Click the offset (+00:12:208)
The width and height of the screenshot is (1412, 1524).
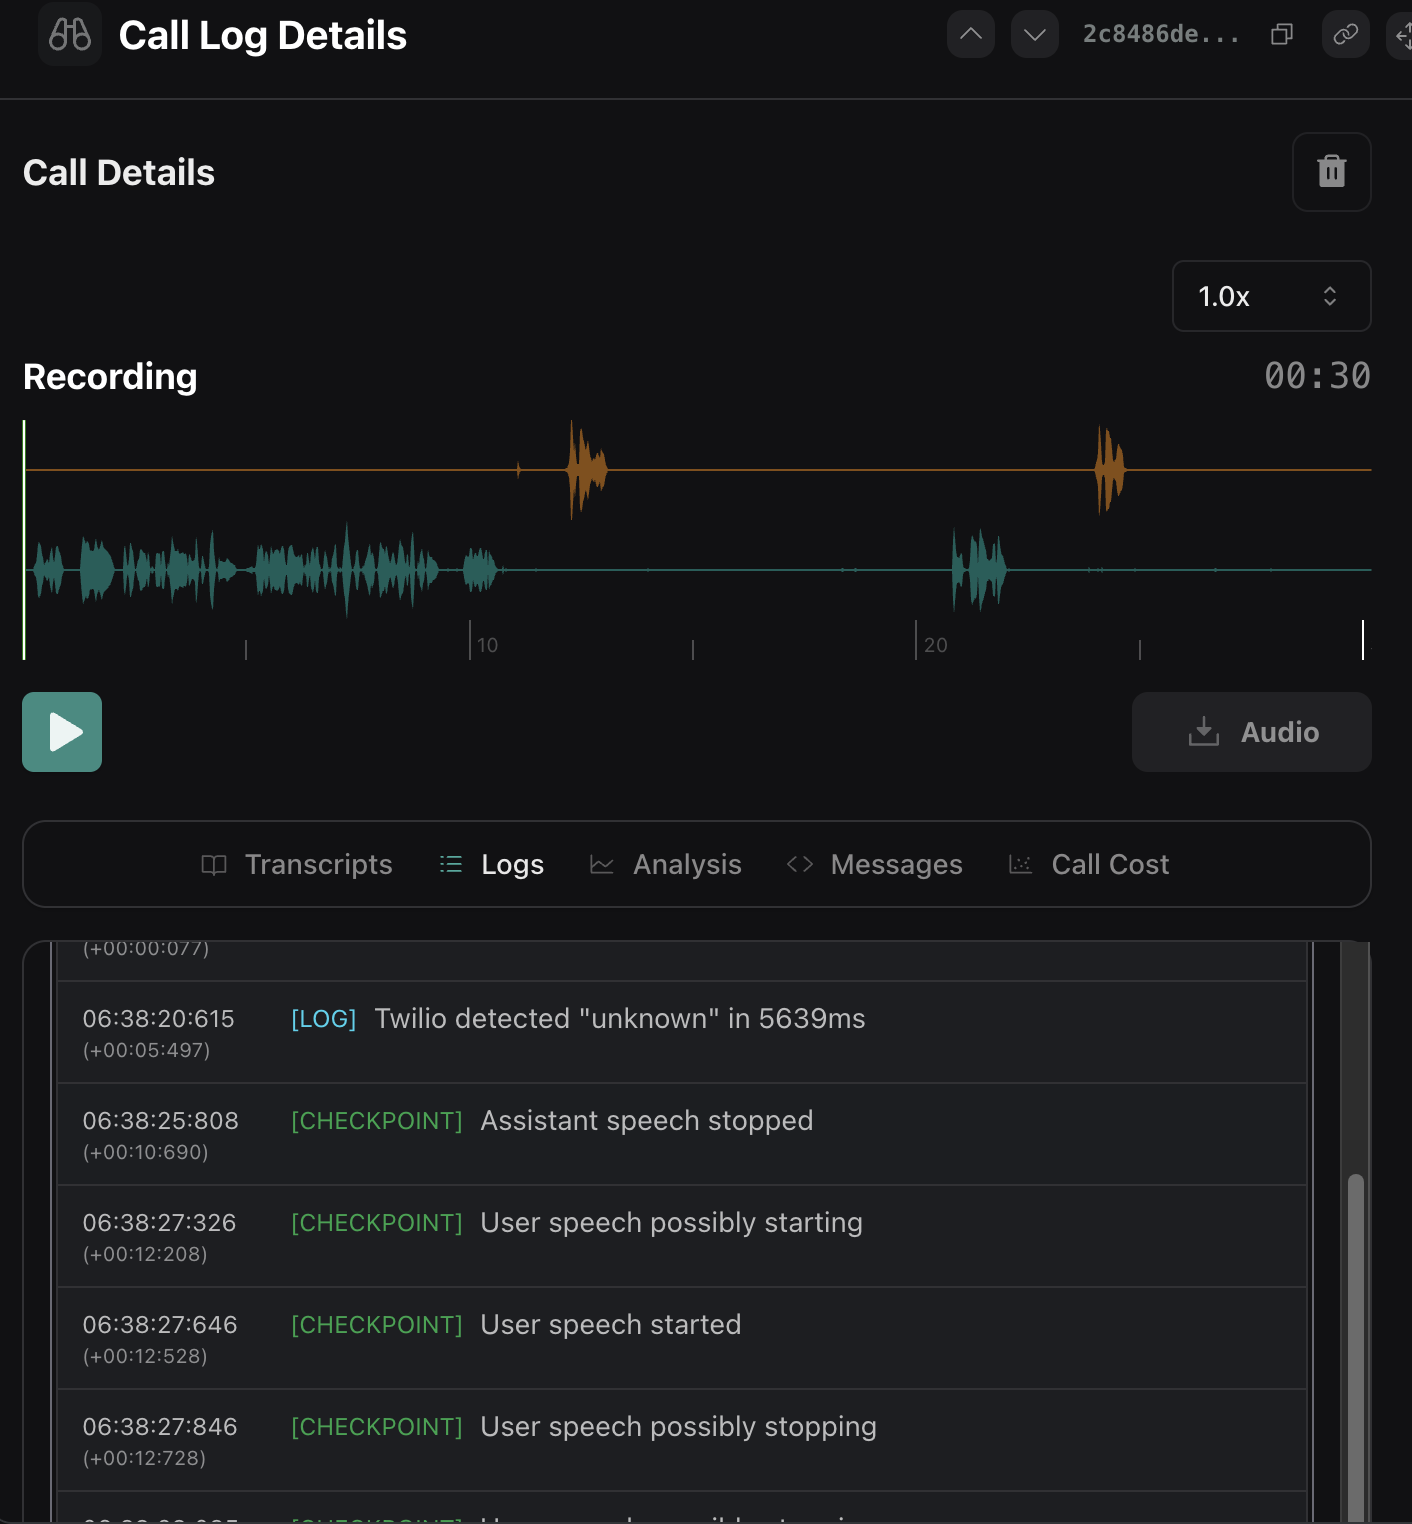click(x=145, y=1254)
